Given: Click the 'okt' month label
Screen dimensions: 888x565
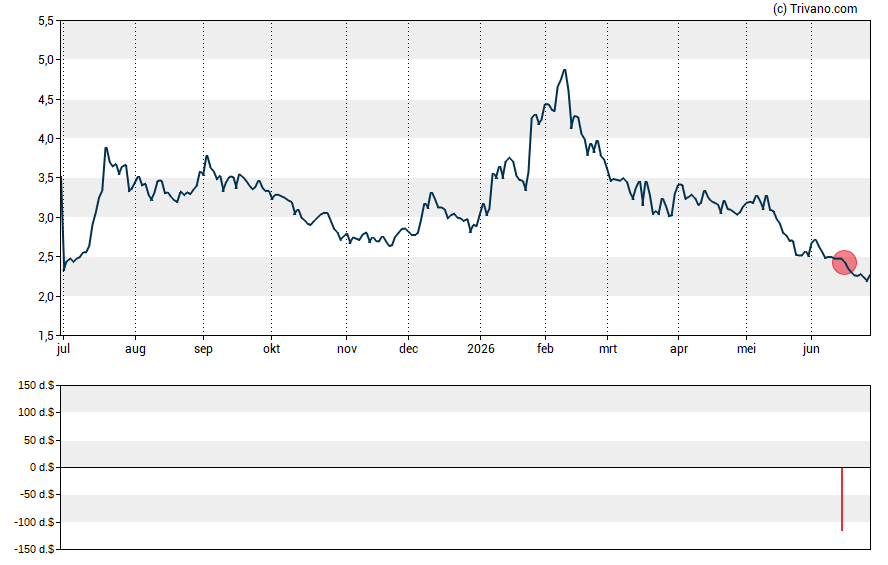Looking at the screenshot, I should [x=271, y=349].
